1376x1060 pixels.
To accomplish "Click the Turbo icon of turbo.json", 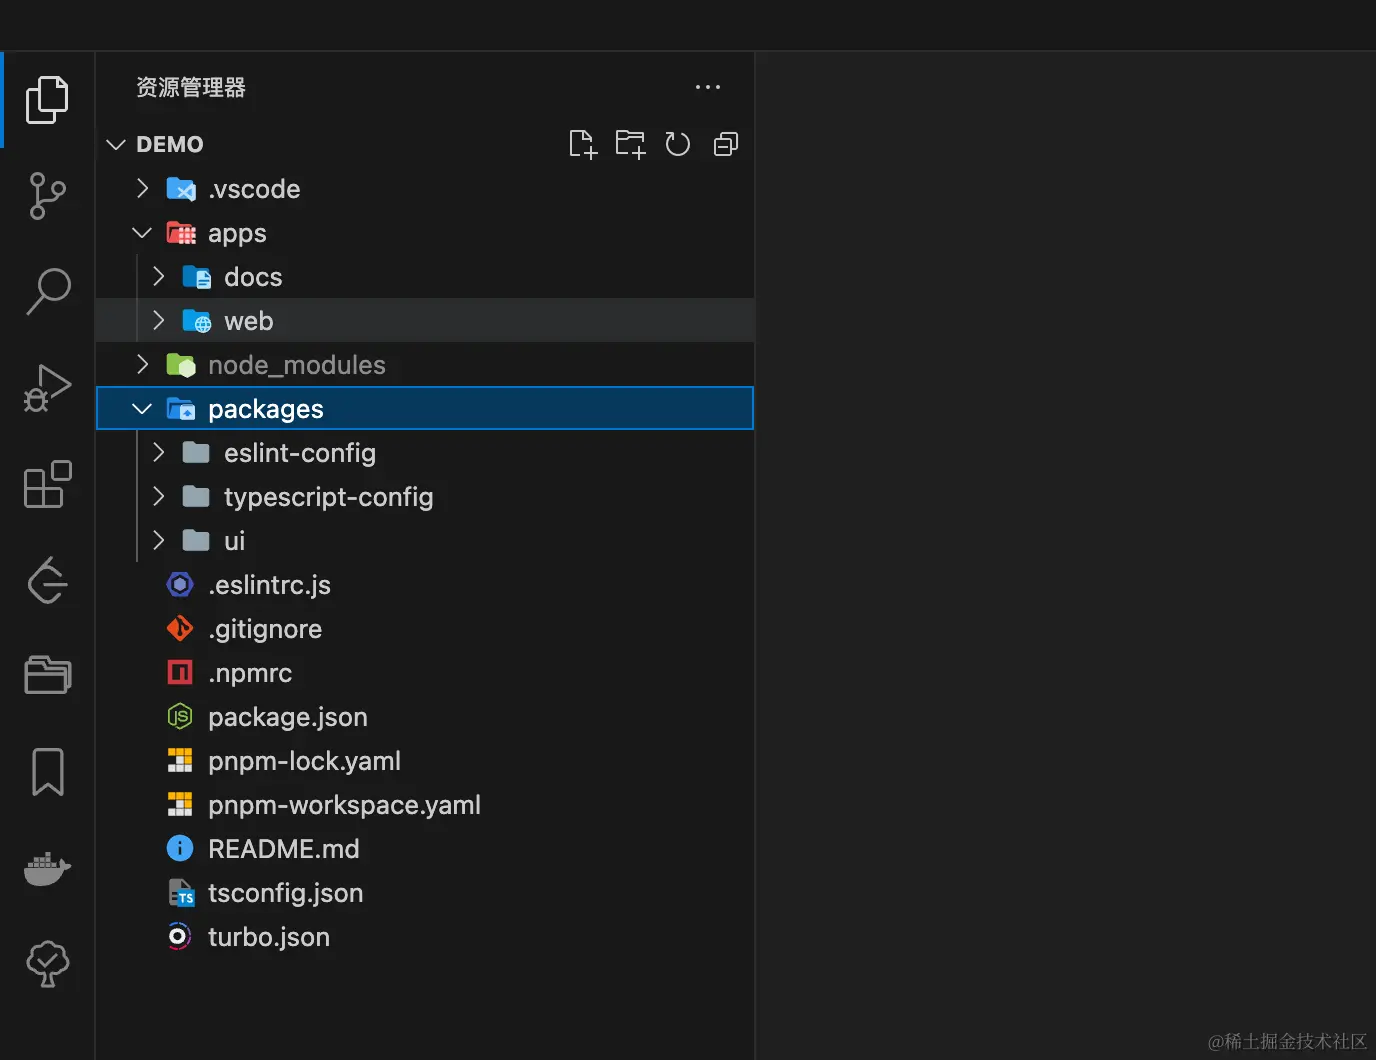I will click(179, 936).
